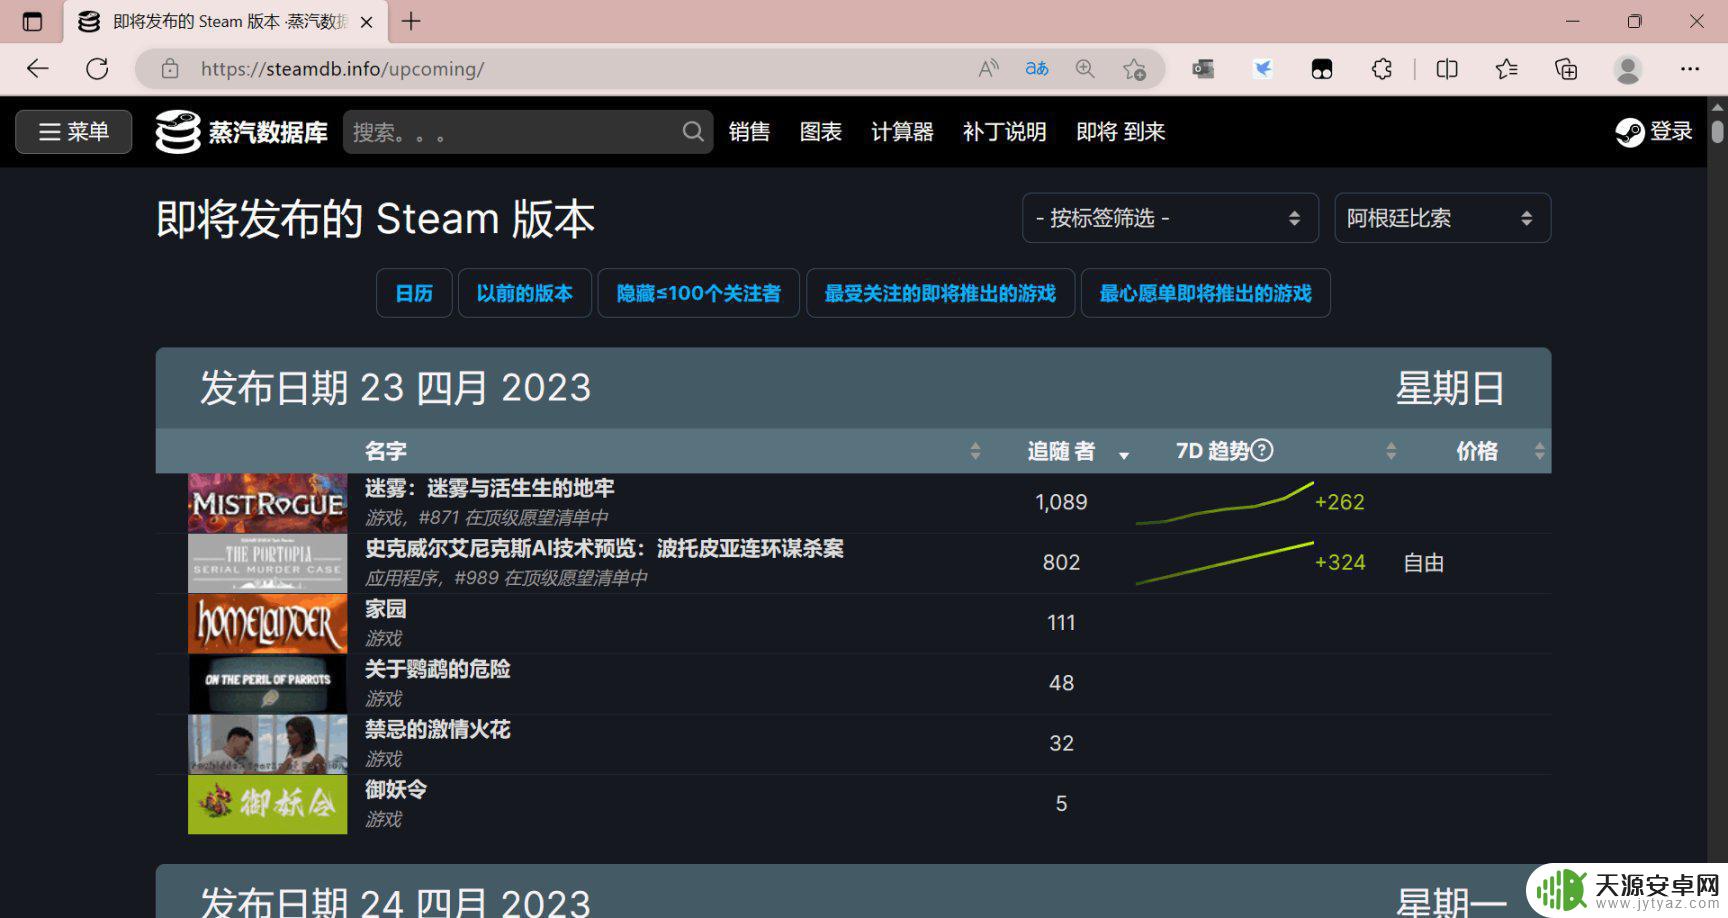
Task: Sort by the 名字 column arrows
Action: (975, 451)
